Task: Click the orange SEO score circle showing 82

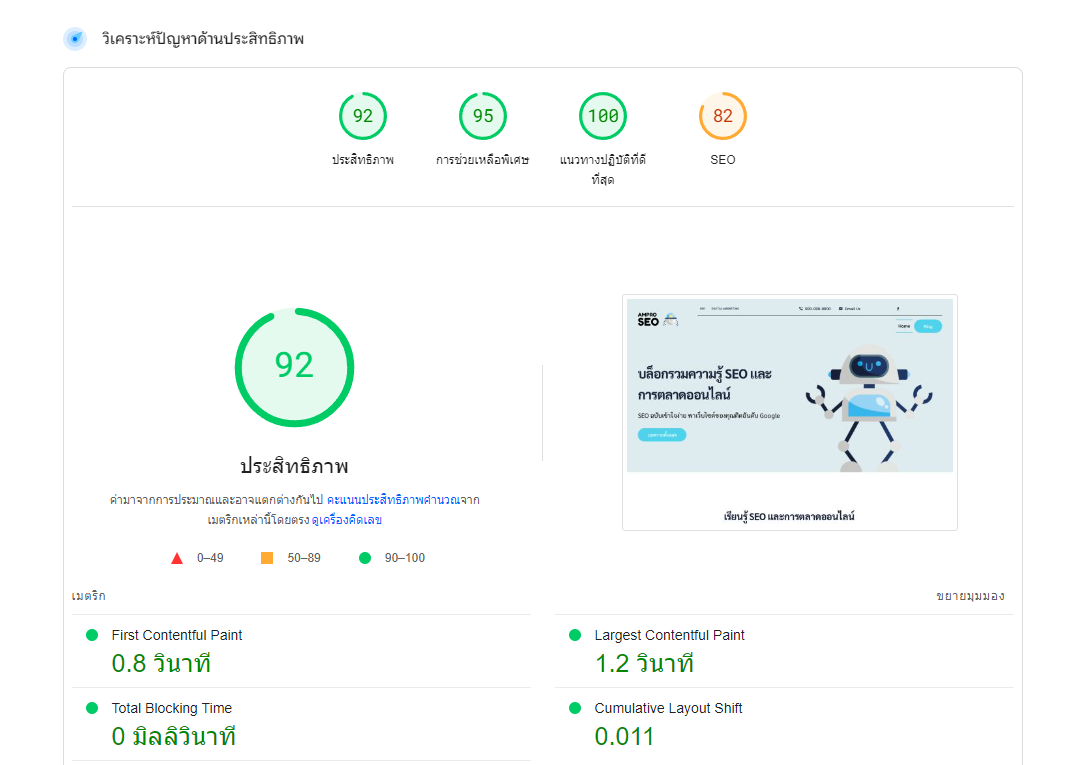Action: coord(723,116)
